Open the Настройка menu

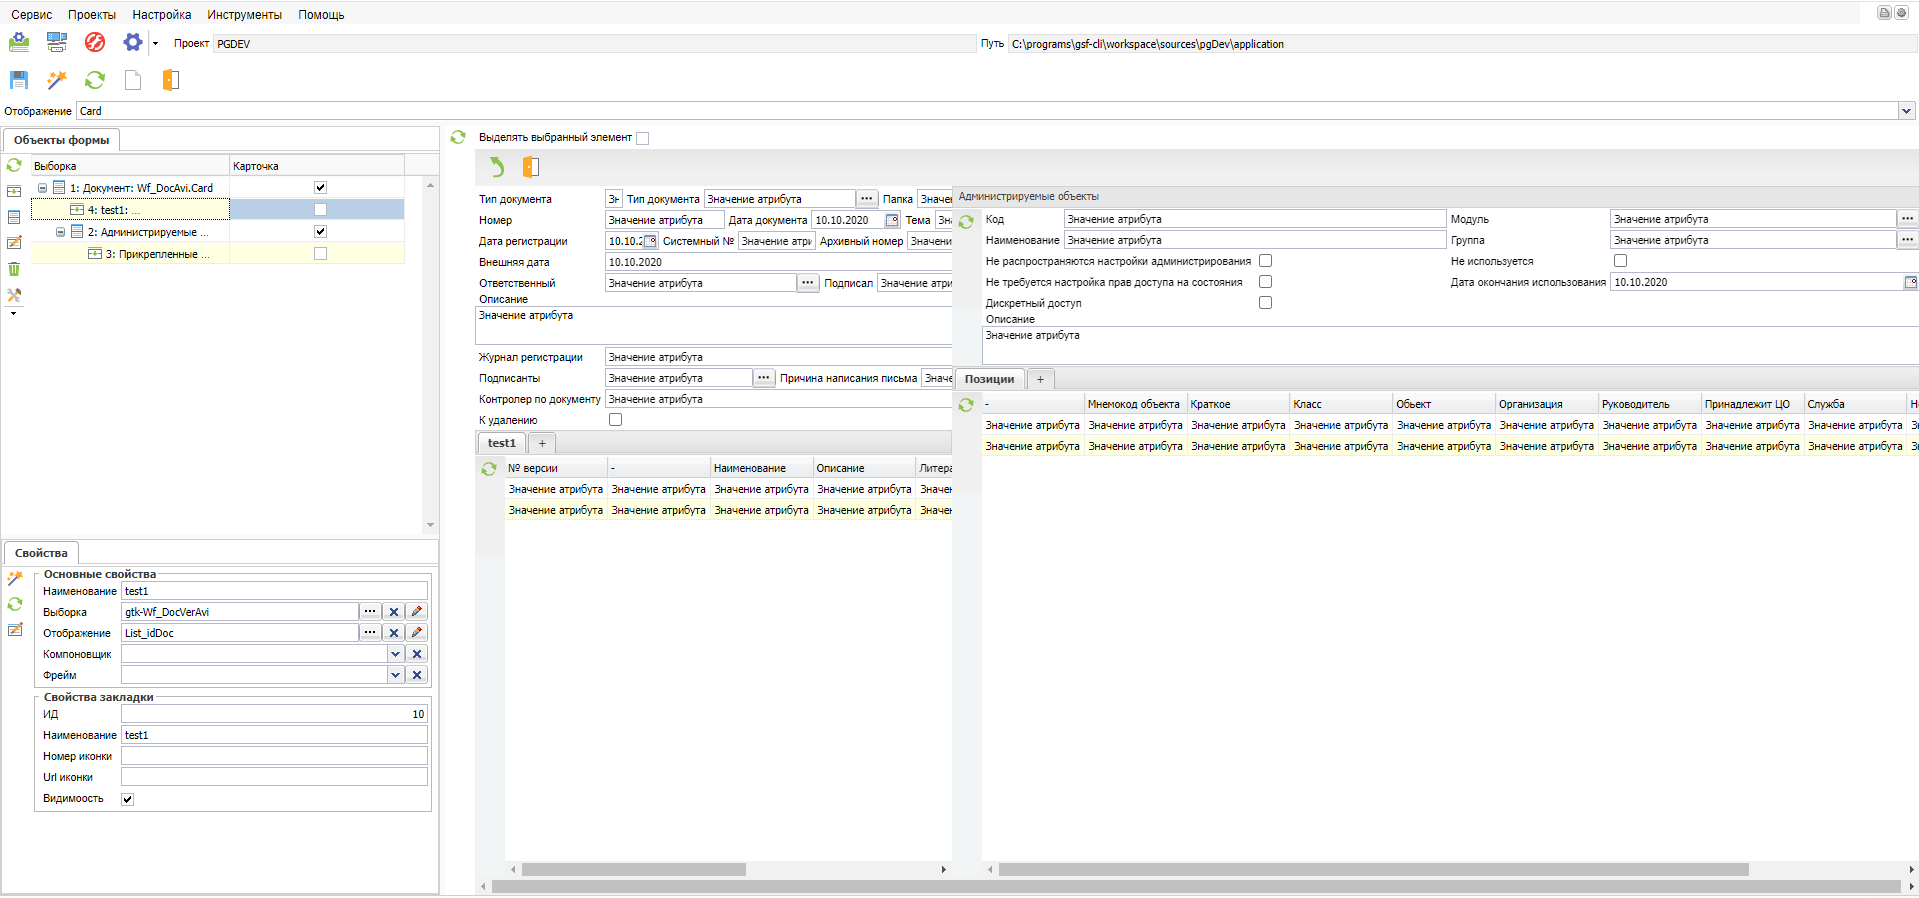162,15
